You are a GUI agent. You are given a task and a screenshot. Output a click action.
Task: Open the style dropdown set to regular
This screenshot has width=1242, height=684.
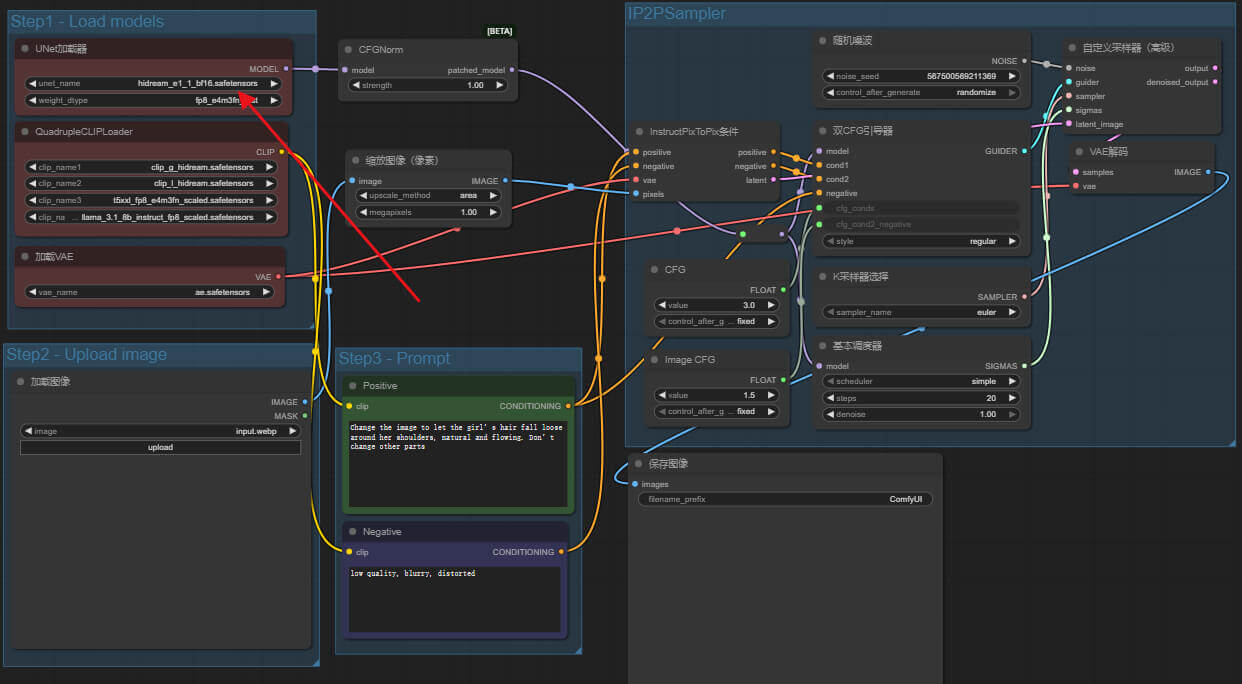click(920, 241)
